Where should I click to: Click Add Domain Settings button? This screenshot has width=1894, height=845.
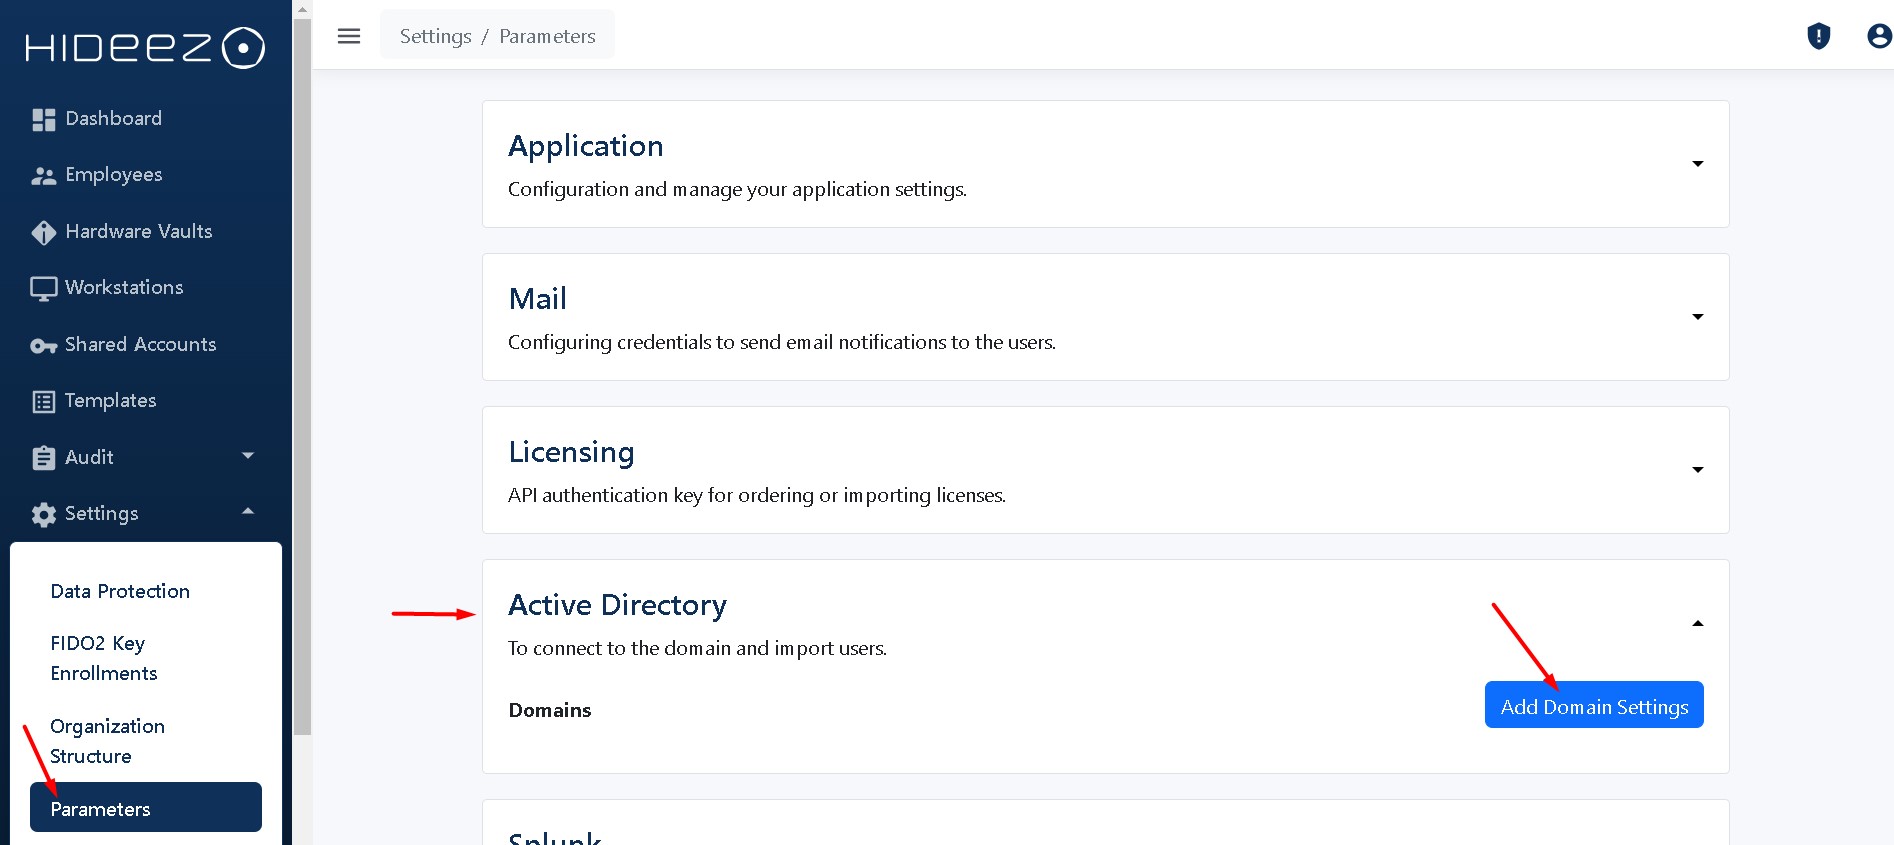coord(1593,706)
